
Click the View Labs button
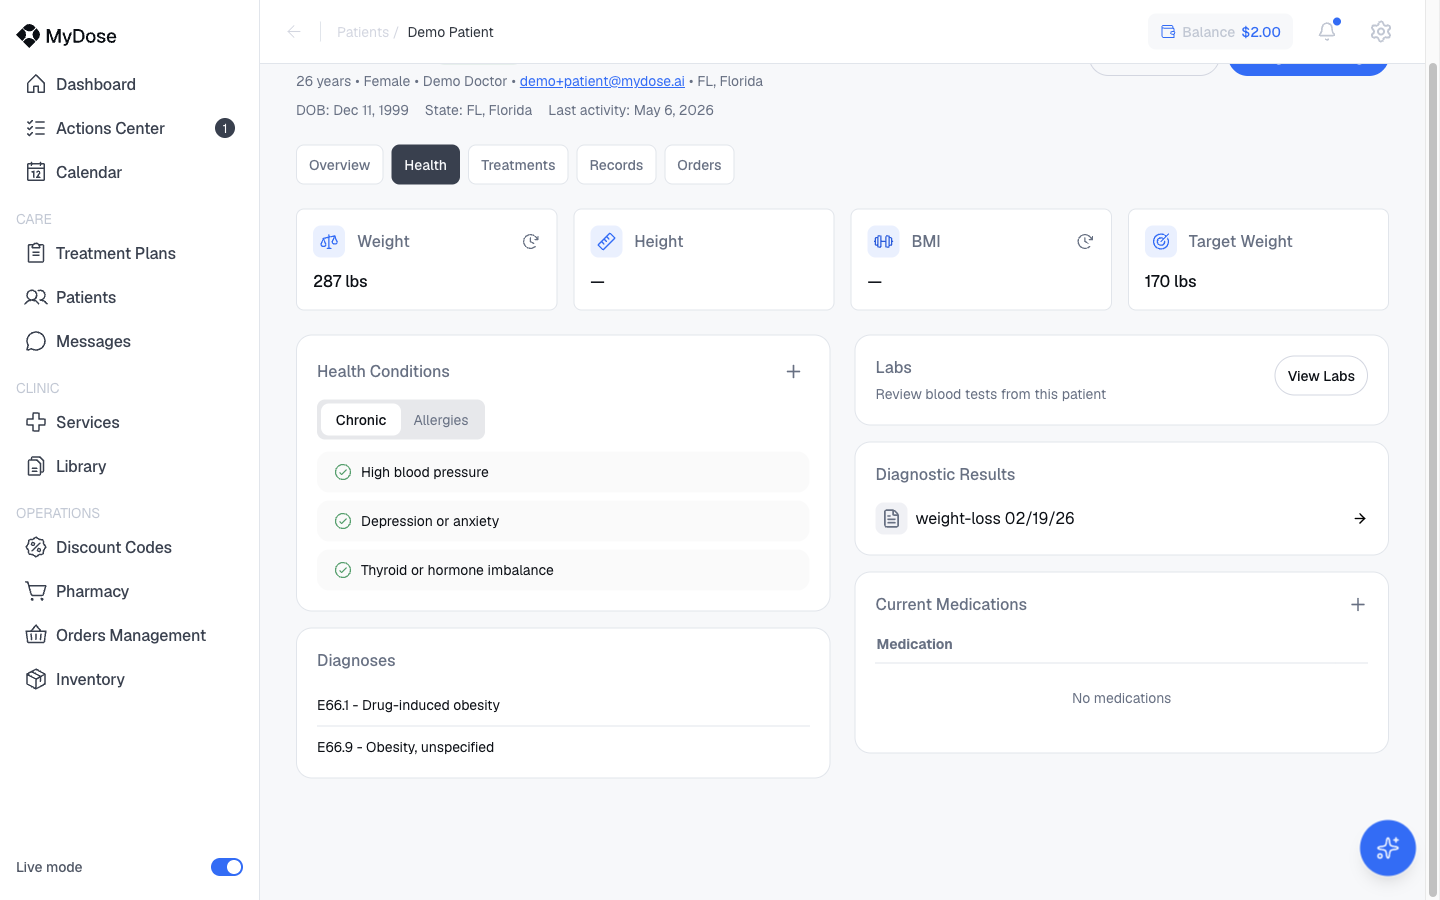[1321, 376]
